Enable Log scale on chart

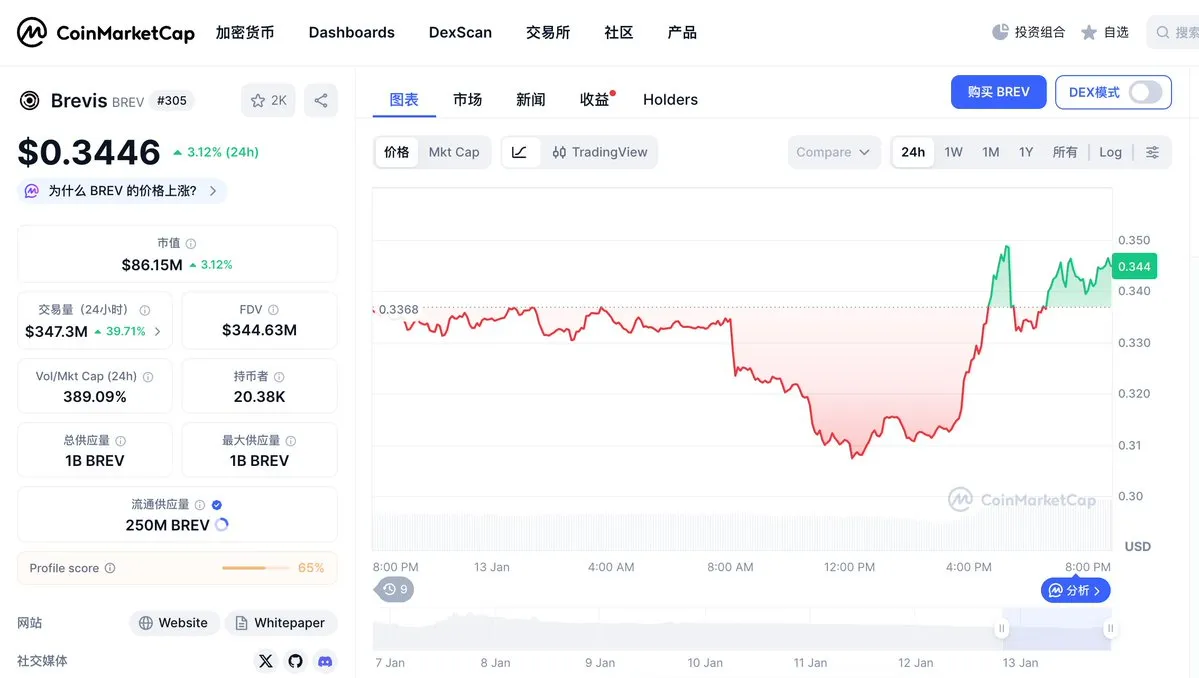pyautogui.click(x=1110, y=152)
